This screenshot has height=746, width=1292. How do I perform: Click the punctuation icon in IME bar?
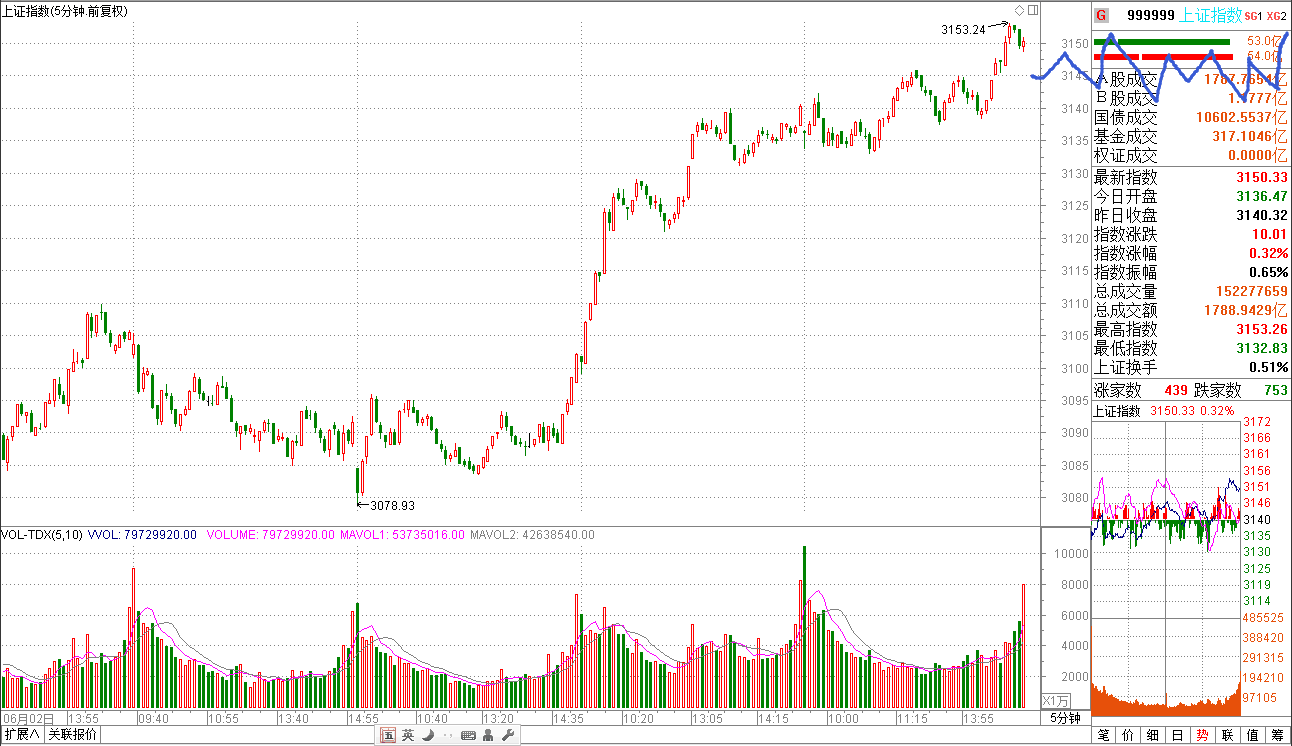(x=446, y=736)
